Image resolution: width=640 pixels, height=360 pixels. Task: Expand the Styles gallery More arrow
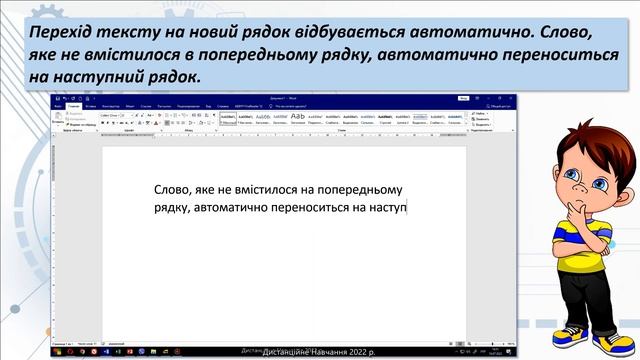[x=466, y=124]
